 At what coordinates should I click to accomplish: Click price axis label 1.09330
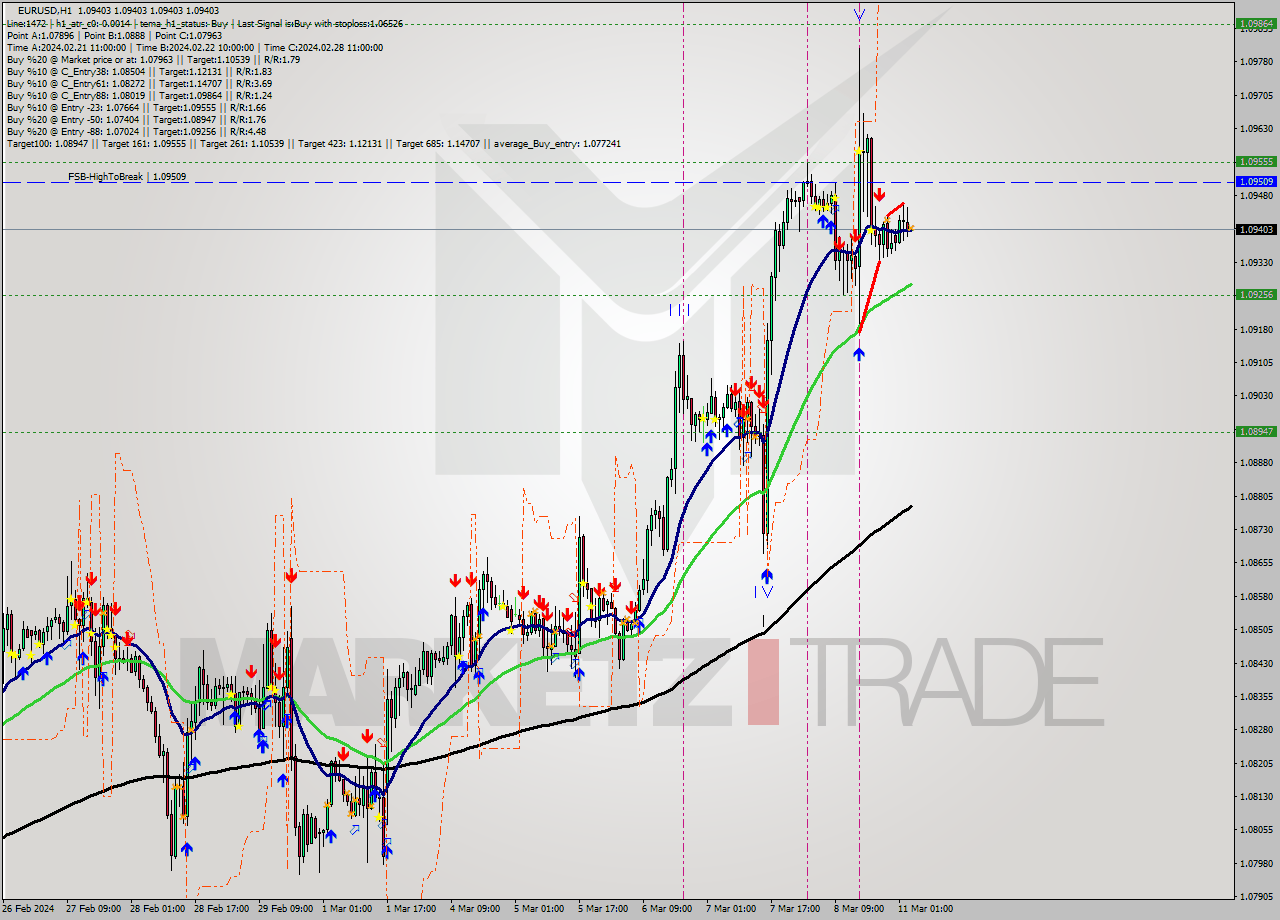coord(1255,263)
